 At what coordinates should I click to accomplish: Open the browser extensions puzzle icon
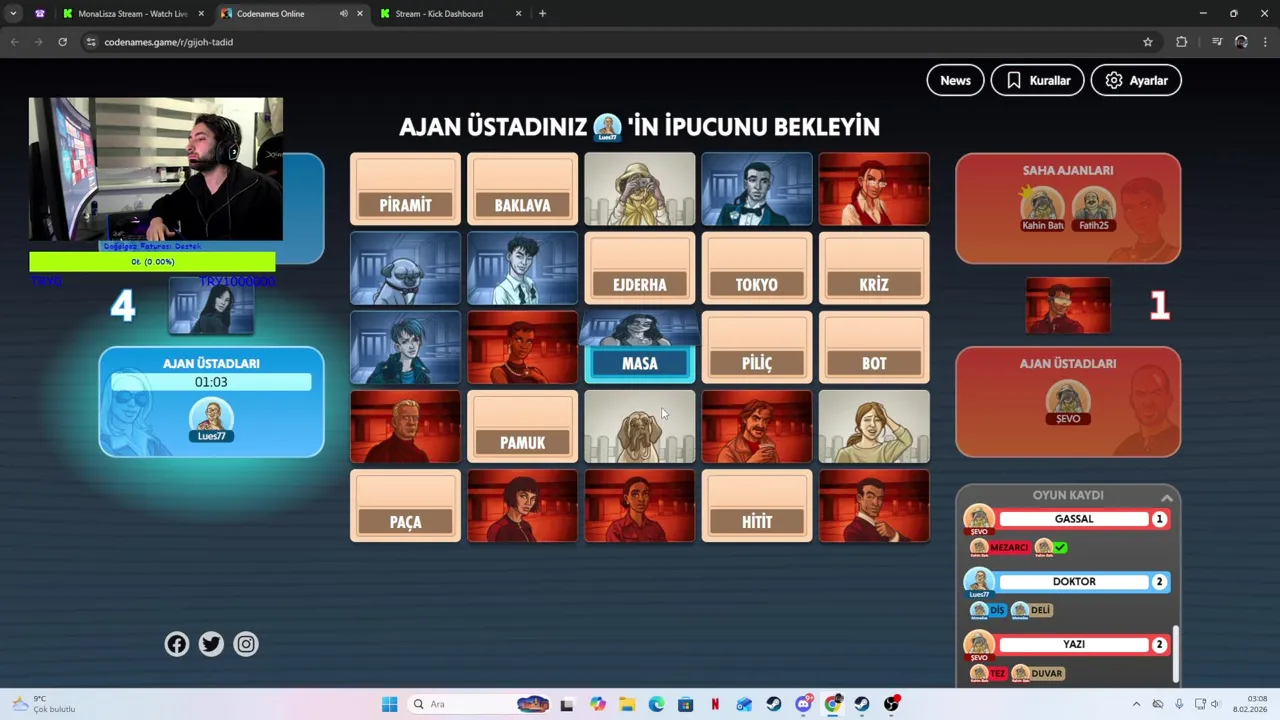tap(1181, 42)
